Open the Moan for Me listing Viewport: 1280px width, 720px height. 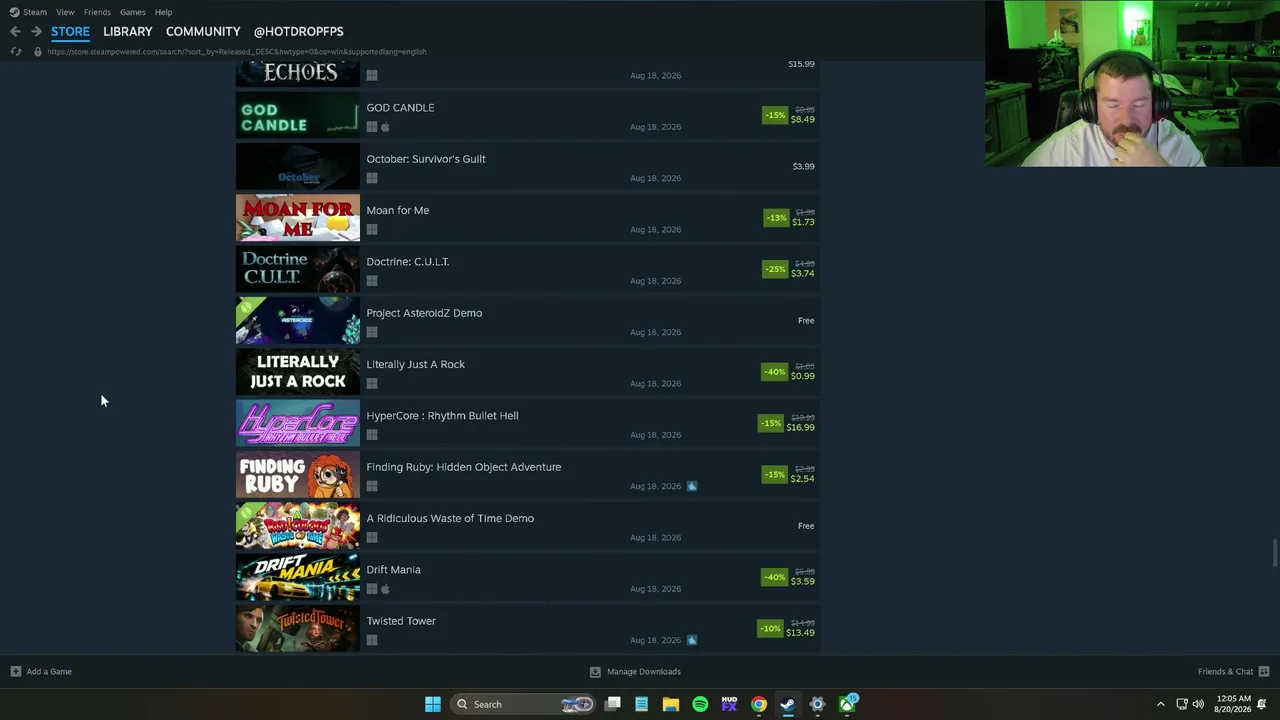528,218
